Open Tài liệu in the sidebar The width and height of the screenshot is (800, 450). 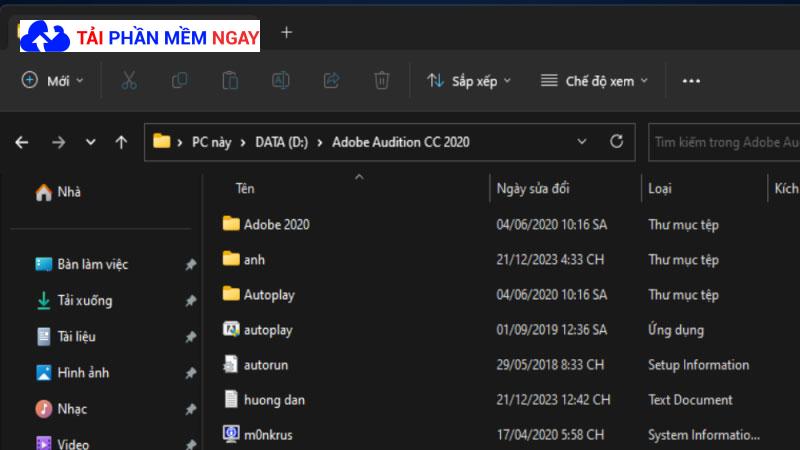[x=65, y=337]
